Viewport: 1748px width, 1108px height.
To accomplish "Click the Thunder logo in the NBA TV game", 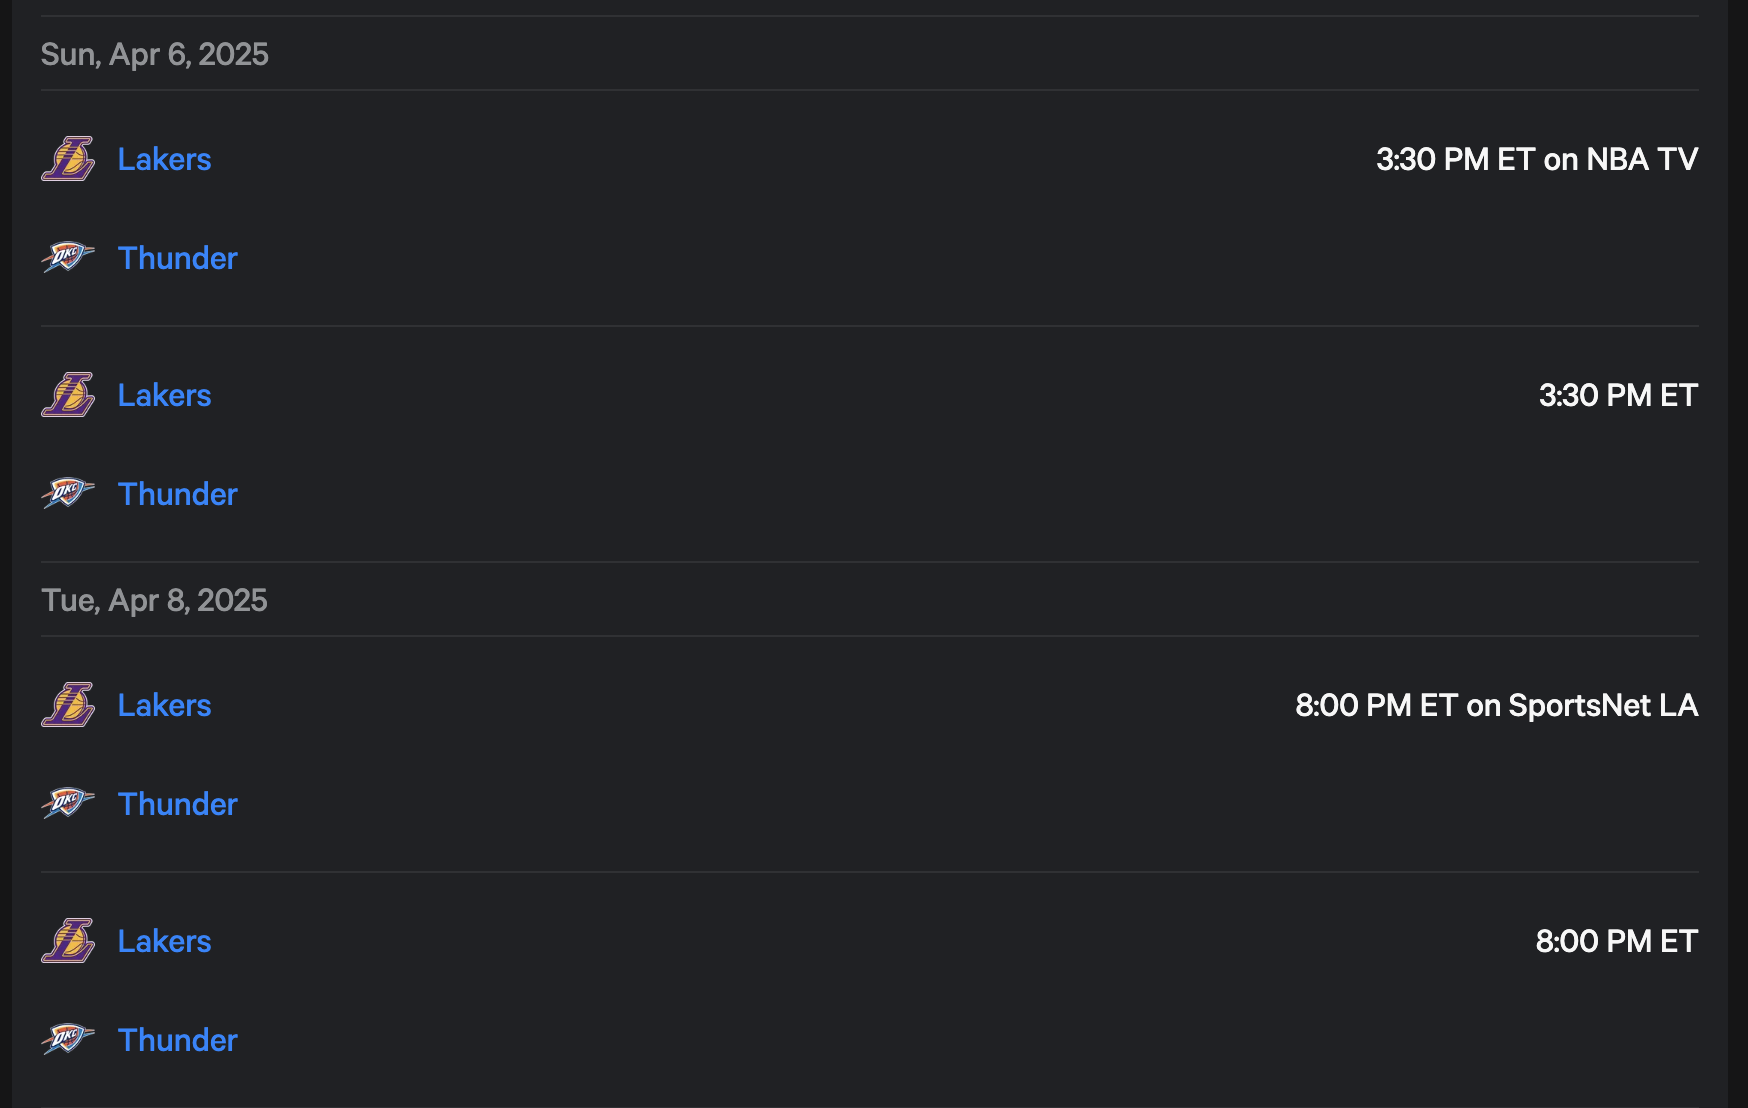I will tap(68, 257).
